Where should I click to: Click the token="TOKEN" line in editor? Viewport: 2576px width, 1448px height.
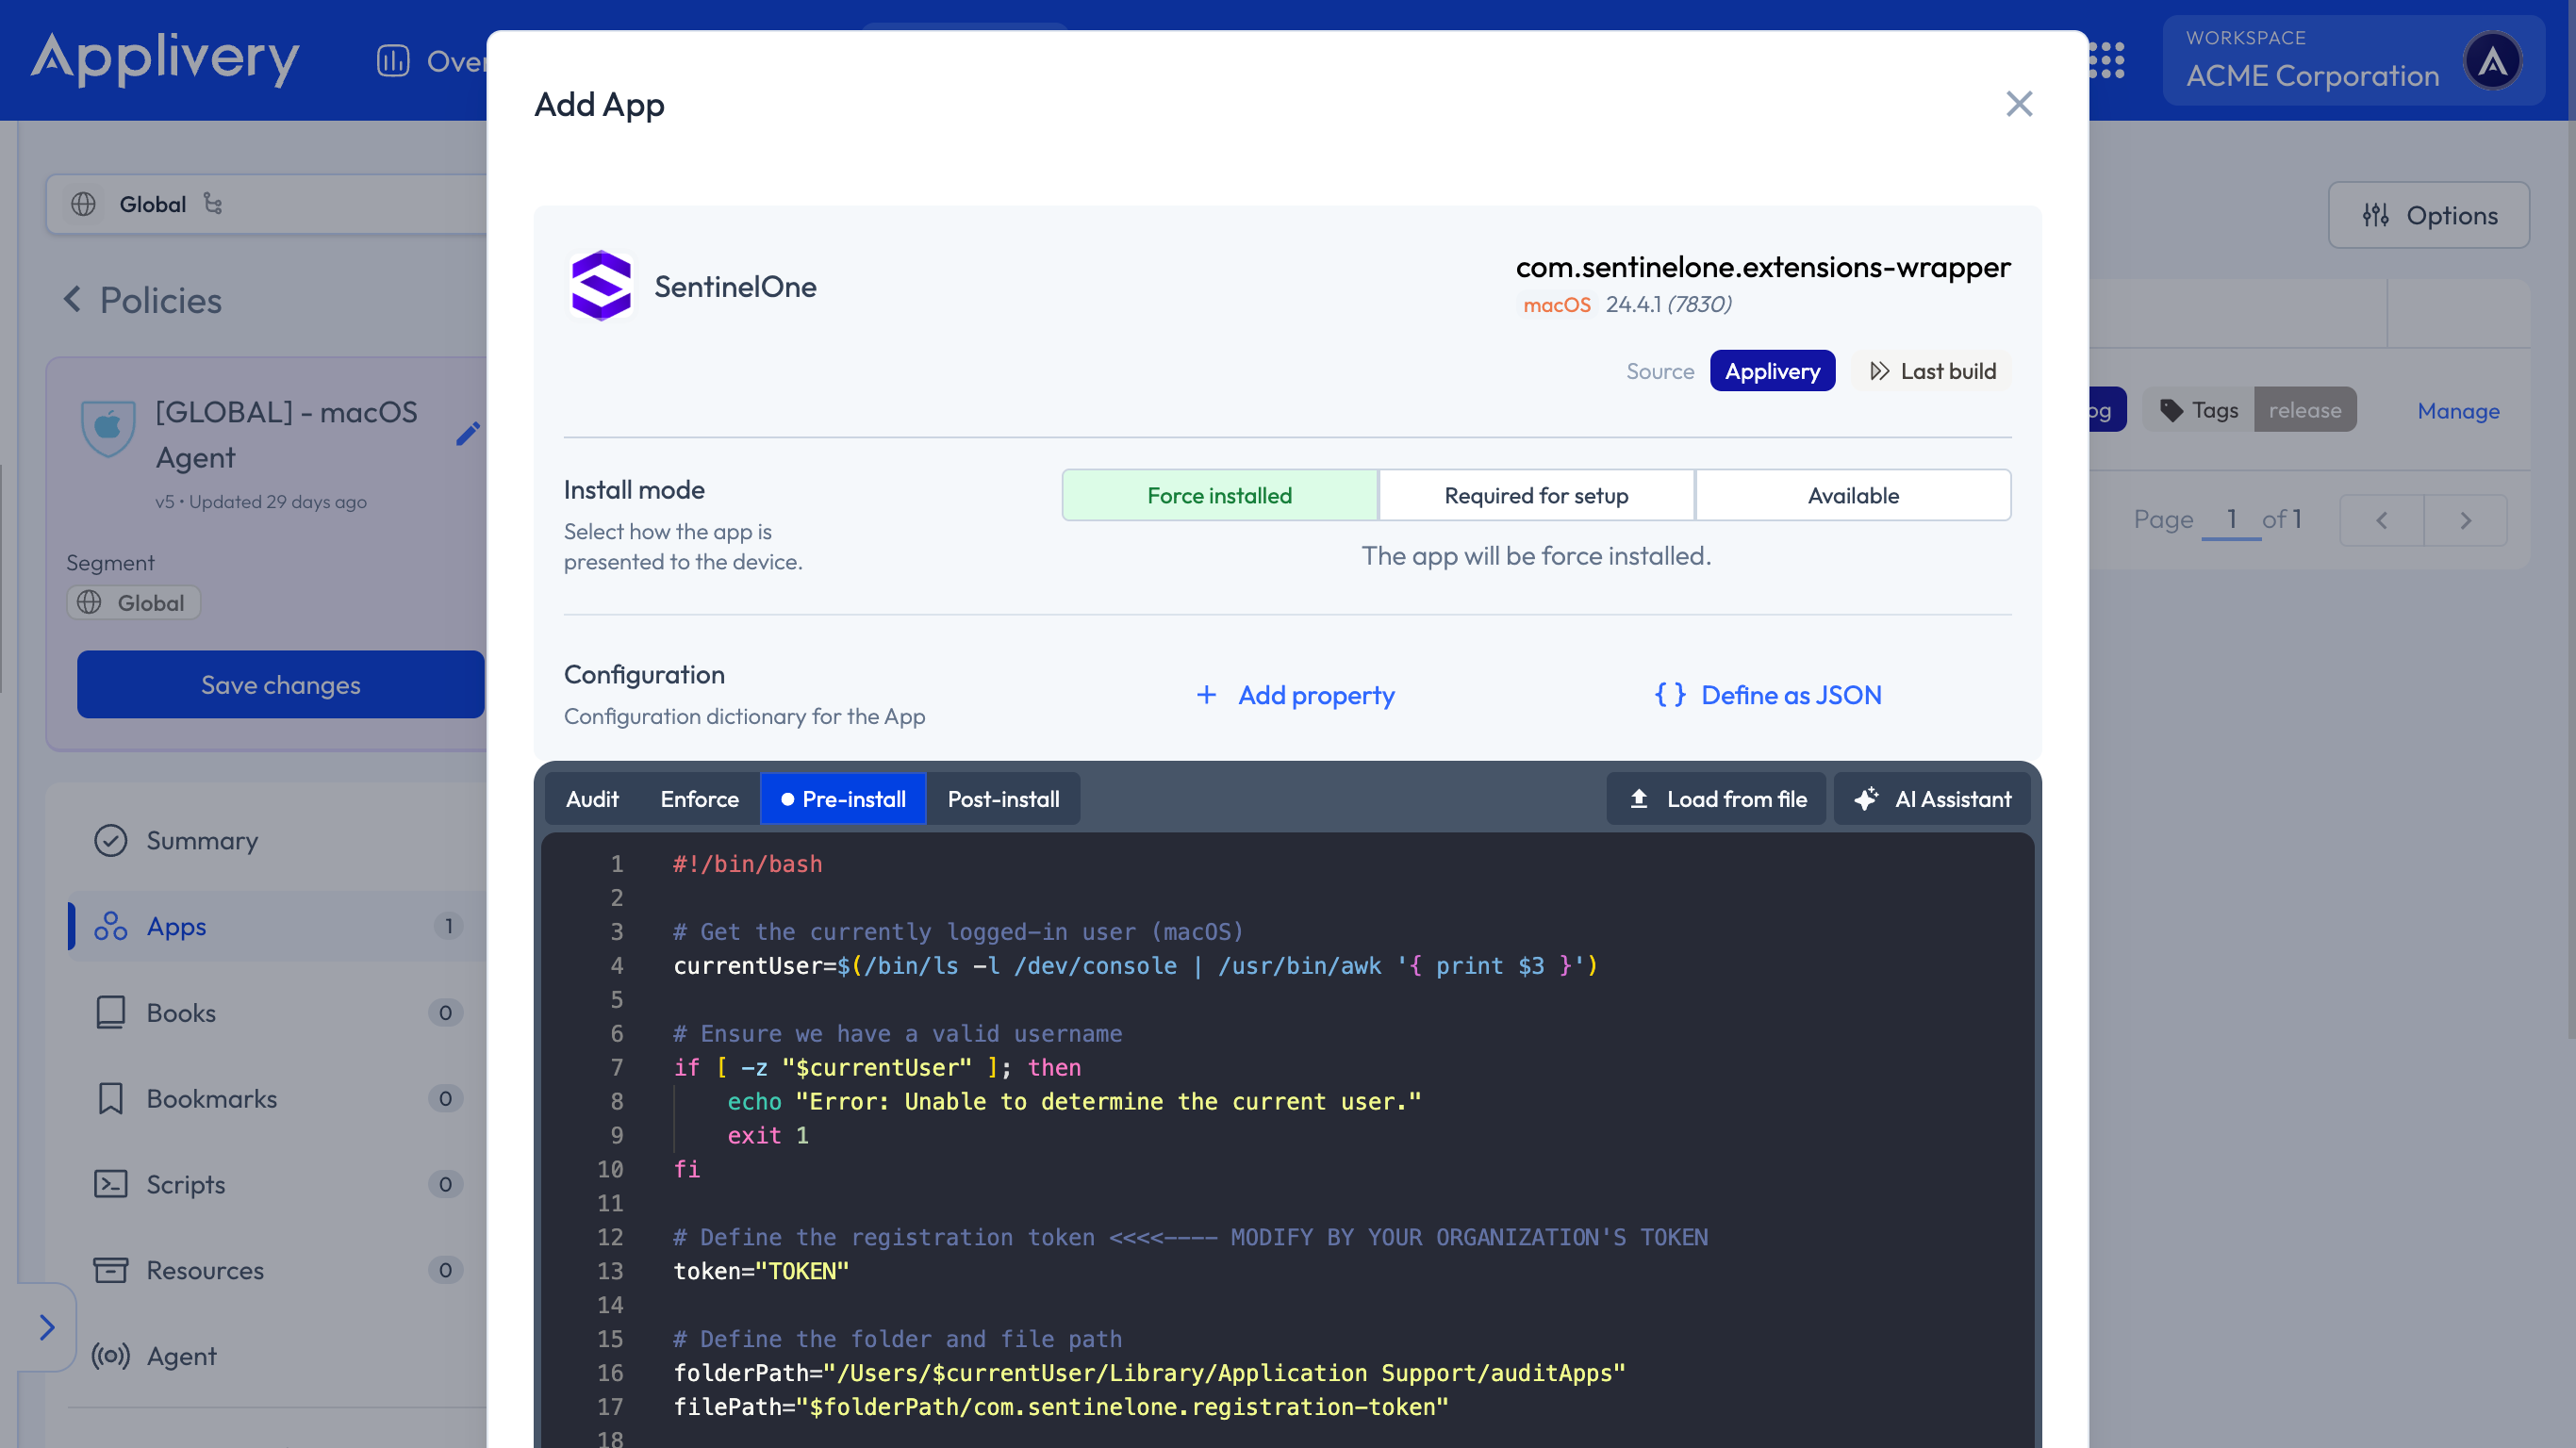(x=761, y=1271)
